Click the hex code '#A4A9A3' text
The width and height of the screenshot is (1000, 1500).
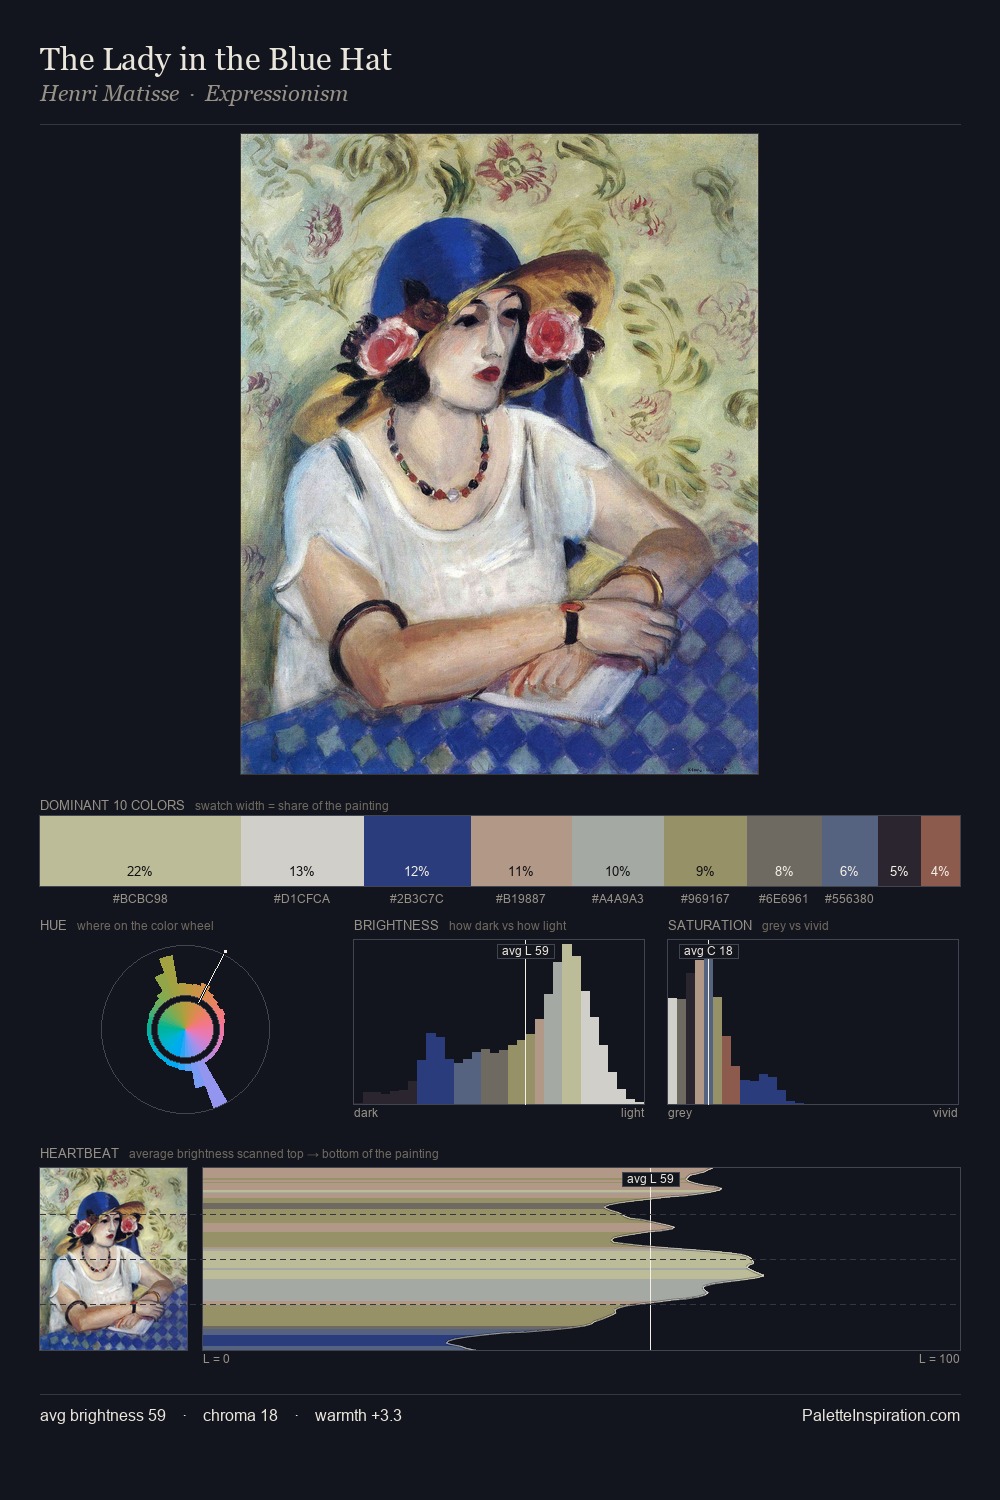tap(618, 899)
